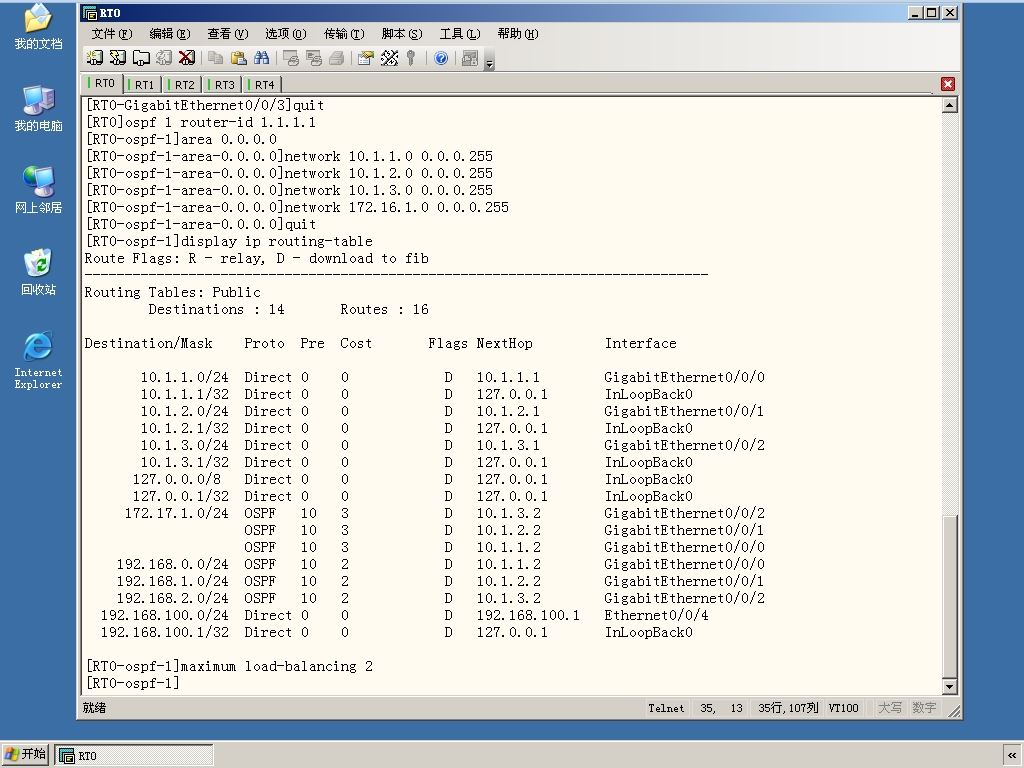Click the VT100 status bar entry

(843, 708)
